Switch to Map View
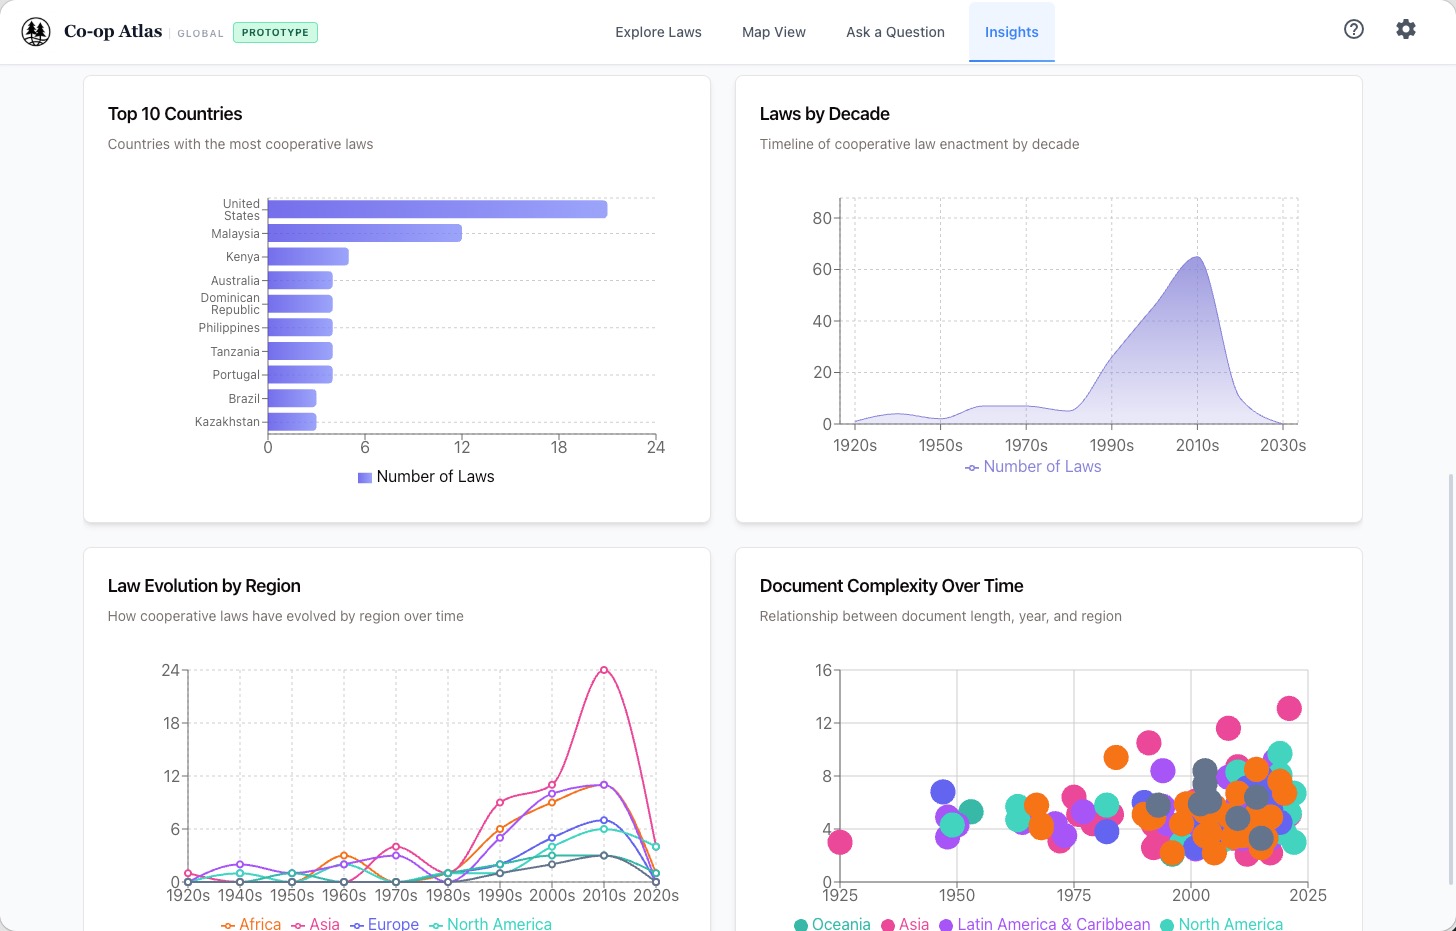The width and height of the screenshot is (1456, 931). (x=773, y=32)
